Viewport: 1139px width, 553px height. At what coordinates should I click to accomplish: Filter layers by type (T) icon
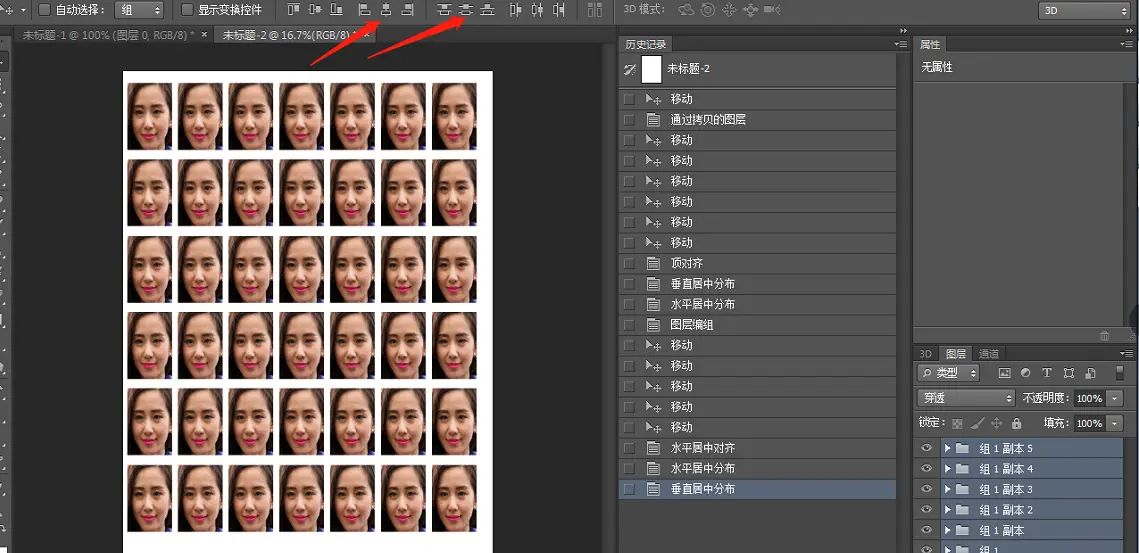pos(1047,373)
